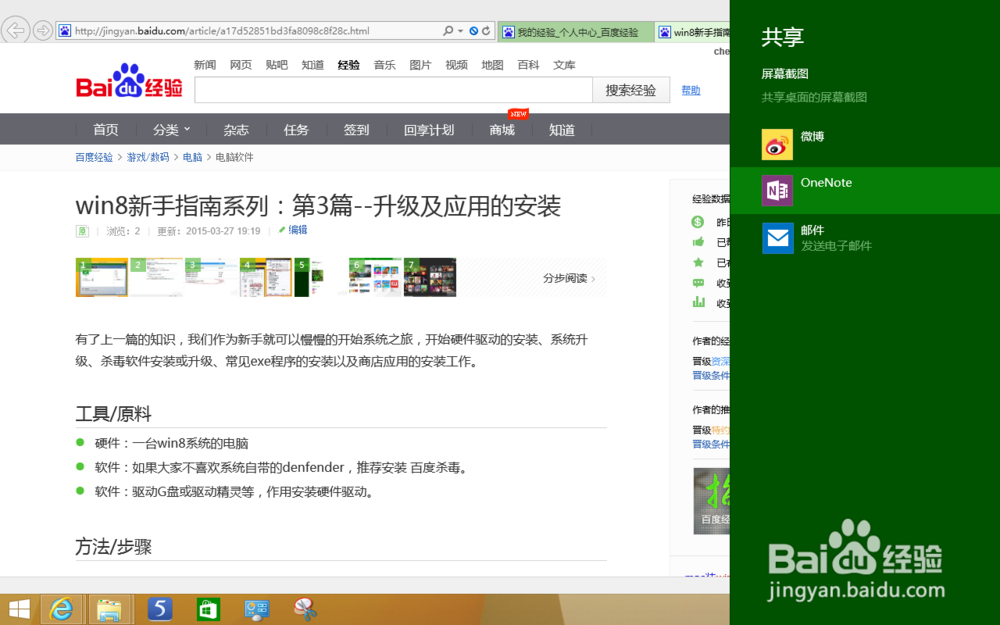1000x625 pixels.
Task: Switch to 我的经验 browser tab
Action: (576, 32)
